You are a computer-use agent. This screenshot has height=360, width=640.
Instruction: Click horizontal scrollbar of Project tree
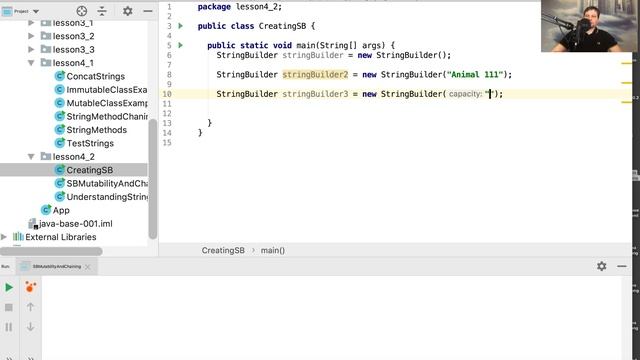click(x=51, y=251)
